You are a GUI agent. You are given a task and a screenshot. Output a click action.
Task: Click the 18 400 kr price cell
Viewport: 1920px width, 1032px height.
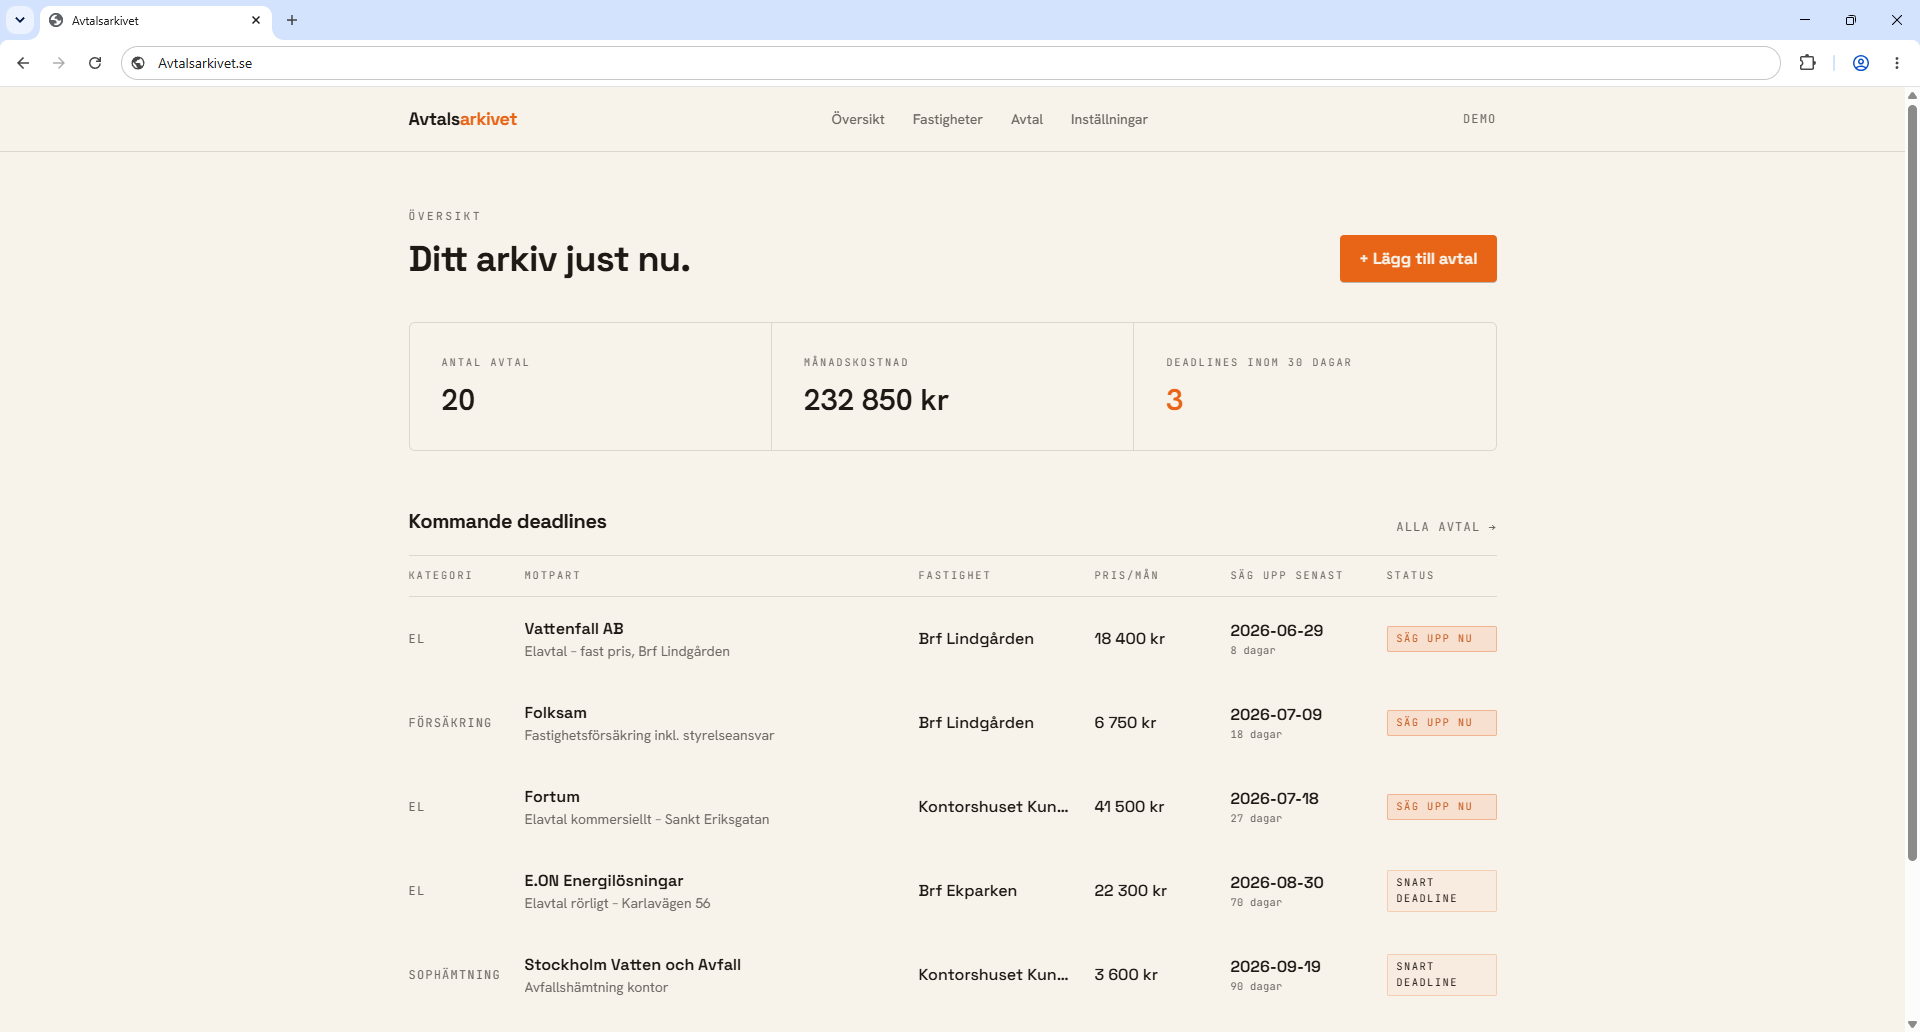pyautogui.click(x=1129, y=639)
